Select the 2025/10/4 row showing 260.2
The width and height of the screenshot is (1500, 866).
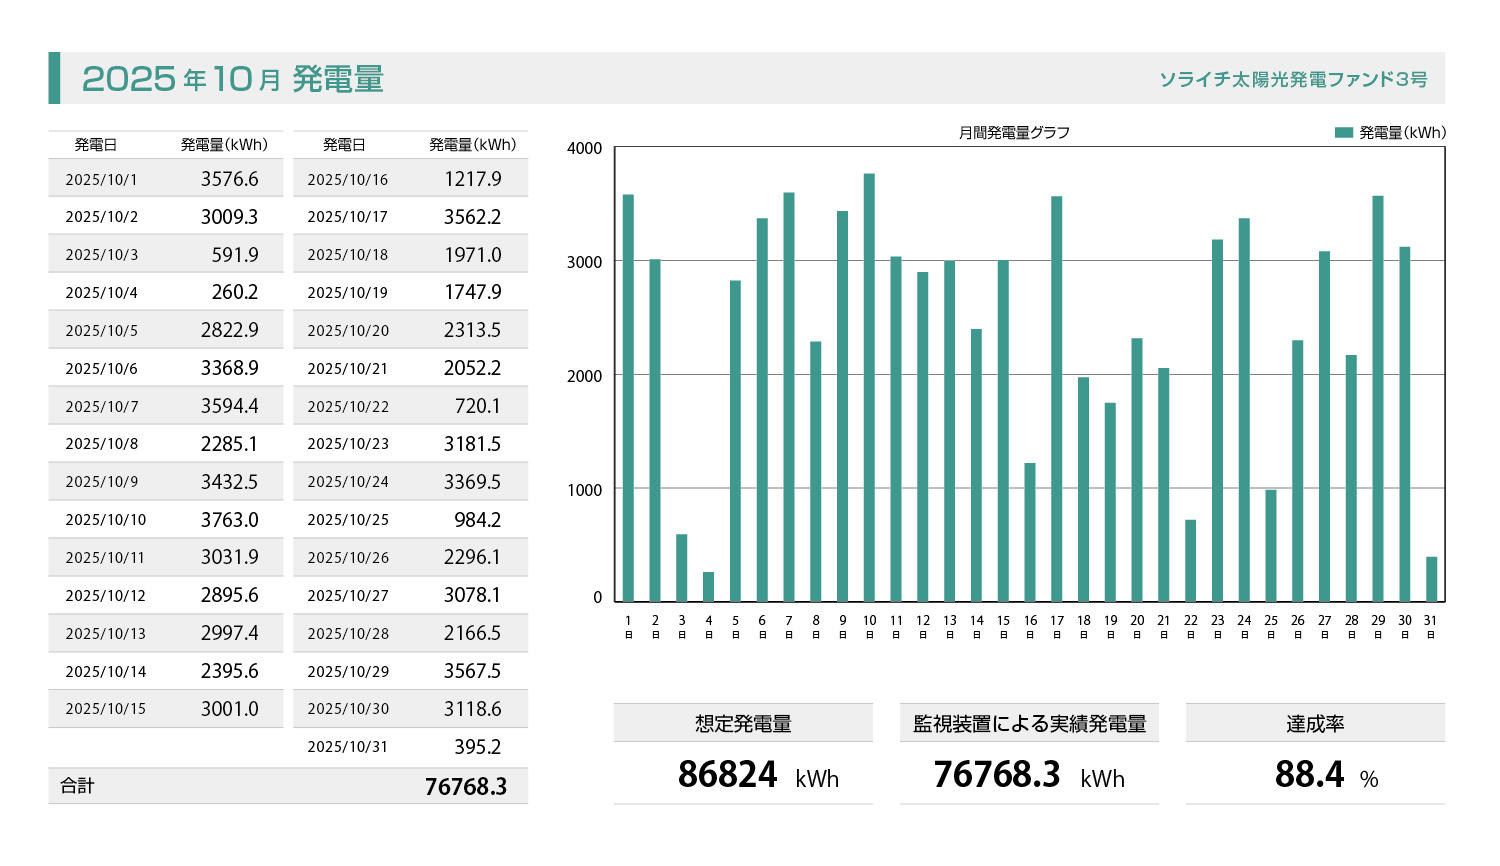click(165, 293)
